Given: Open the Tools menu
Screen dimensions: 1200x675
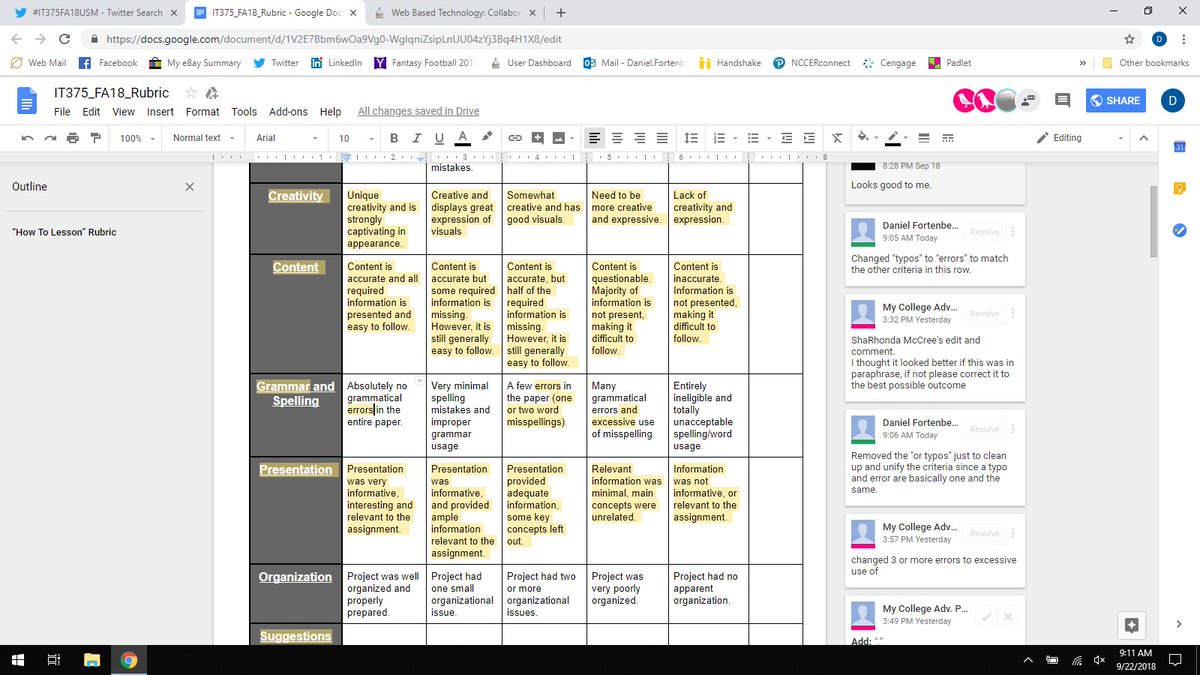Looking at the screenshot, I should coord(244,112).
